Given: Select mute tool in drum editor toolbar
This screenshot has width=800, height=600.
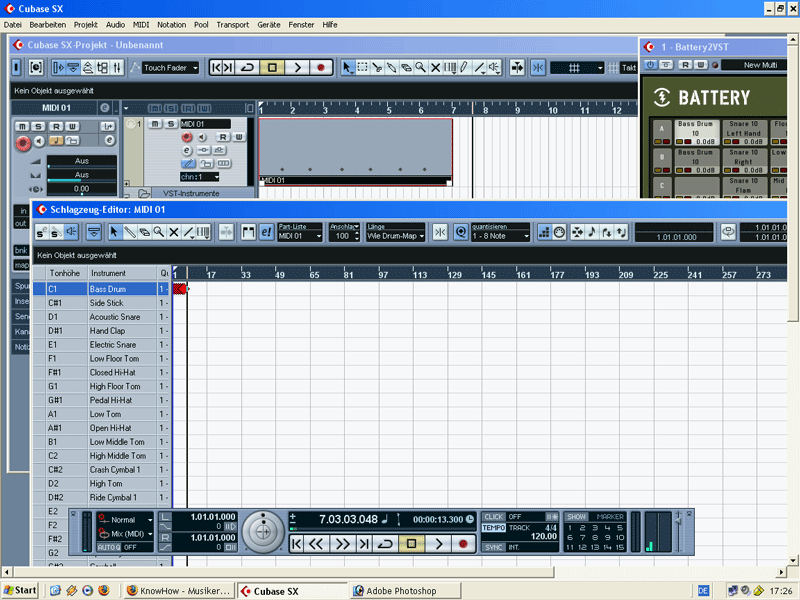Looking at the screenshot, I should 174,233.
